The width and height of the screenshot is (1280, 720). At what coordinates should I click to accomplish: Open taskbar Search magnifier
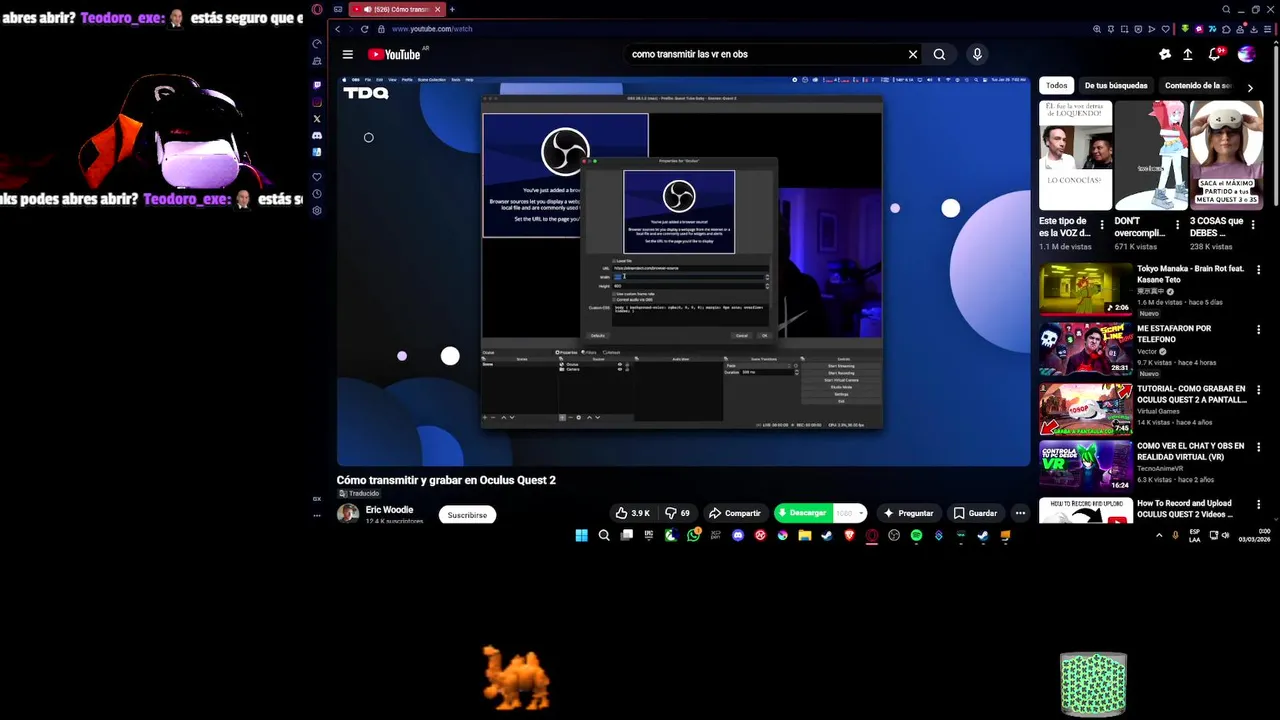[x=604, y=536]
